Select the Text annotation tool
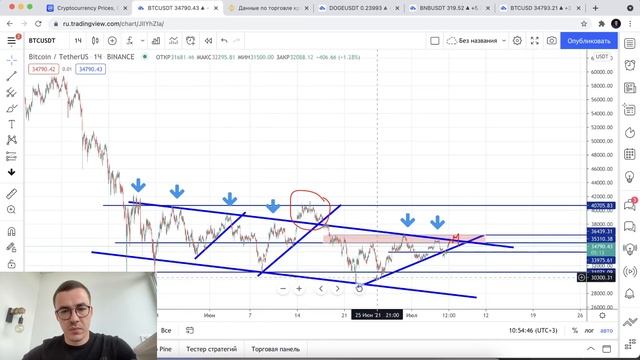Image resolution: width=640 pixels, height=360 pixels. pyautogui.click(x=11, y=124)
